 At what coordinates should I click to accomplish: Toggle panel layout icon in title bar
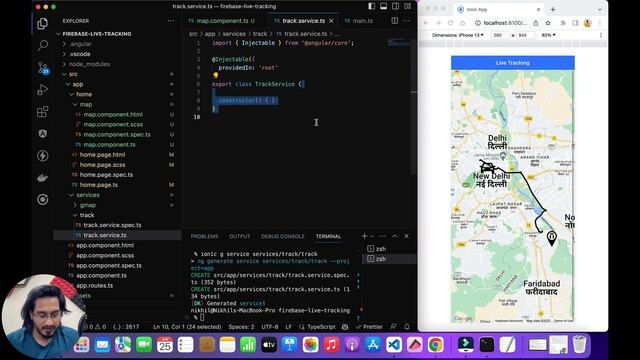click(384, 6)
